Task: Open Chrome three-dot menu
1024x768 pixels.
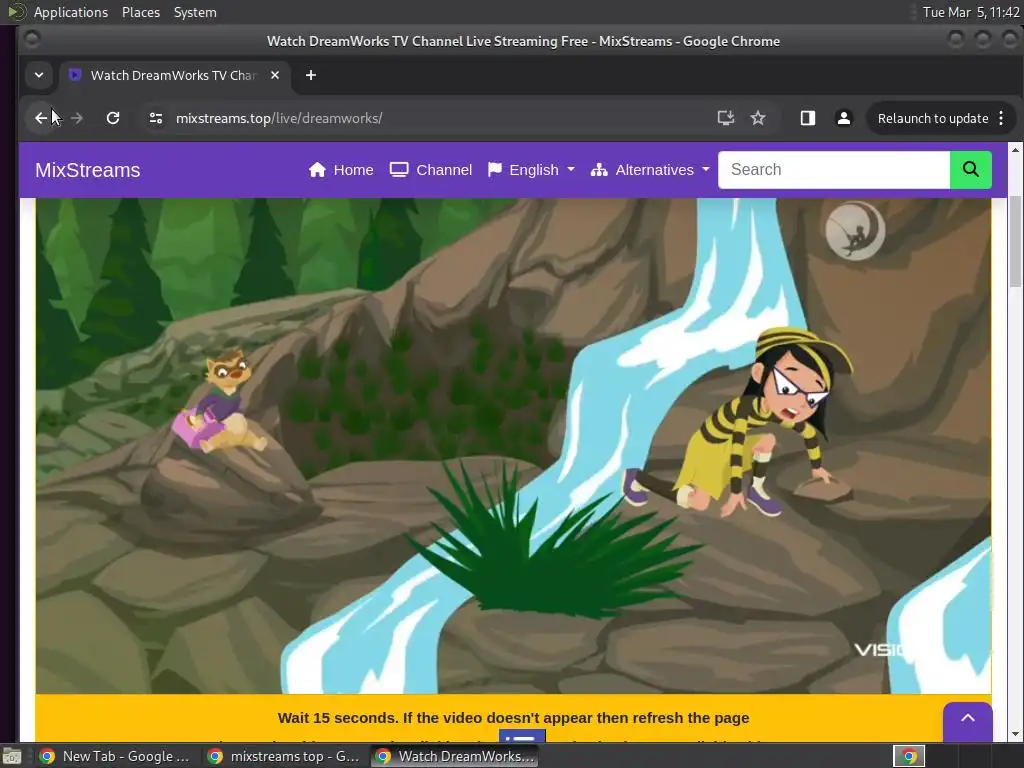Action: (1002, 118)
